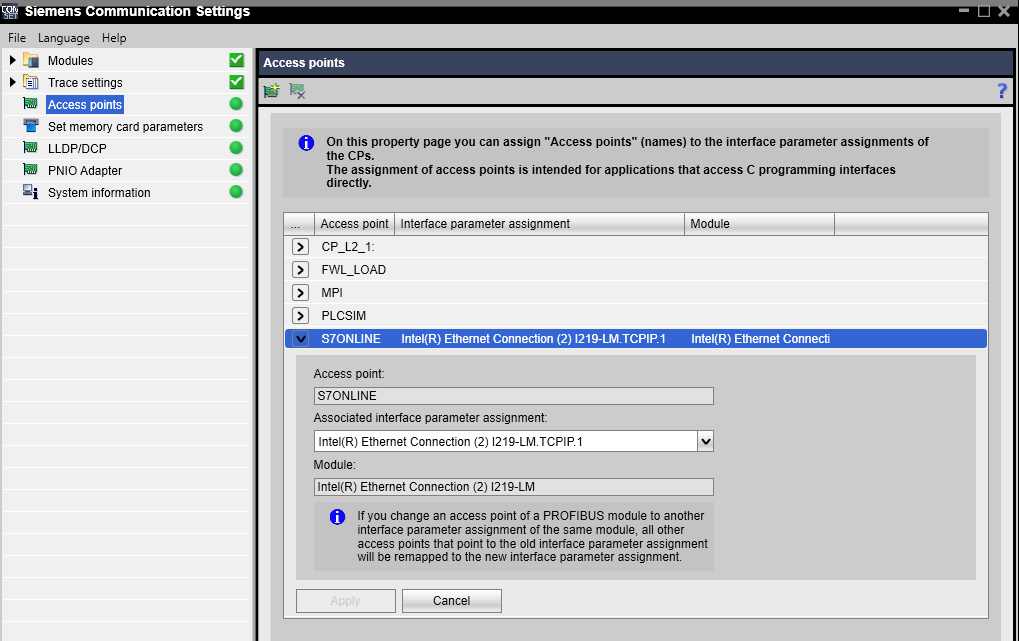1019x641 pixels.
Task: Select Set memory card parameters in tree
Action: click(x=125, y=127)
